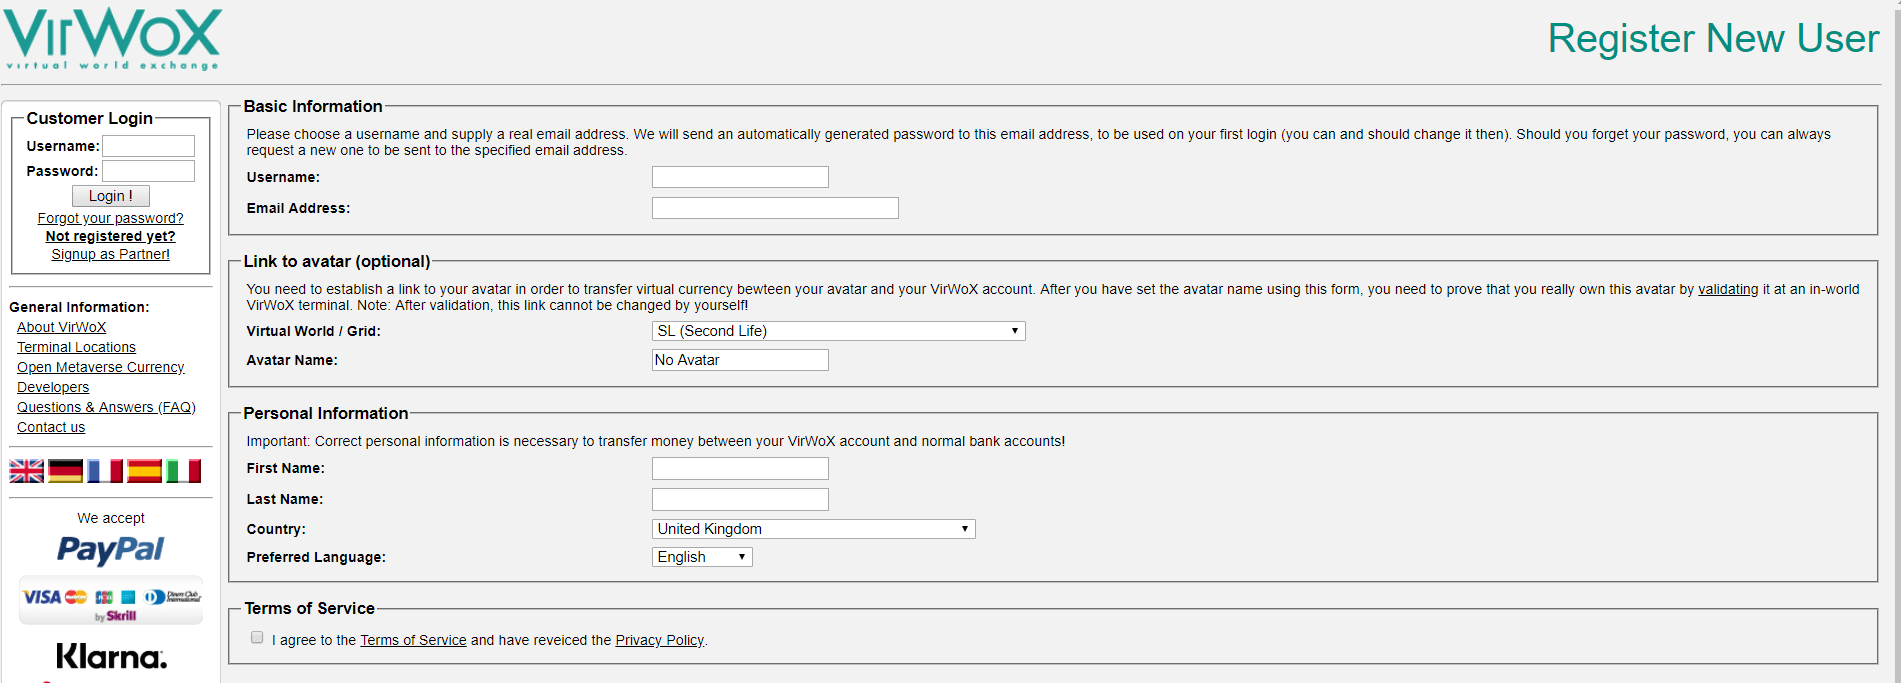Follow the Forgot your password? link
Screen dimensions: 1901x683
click(110, 218)
